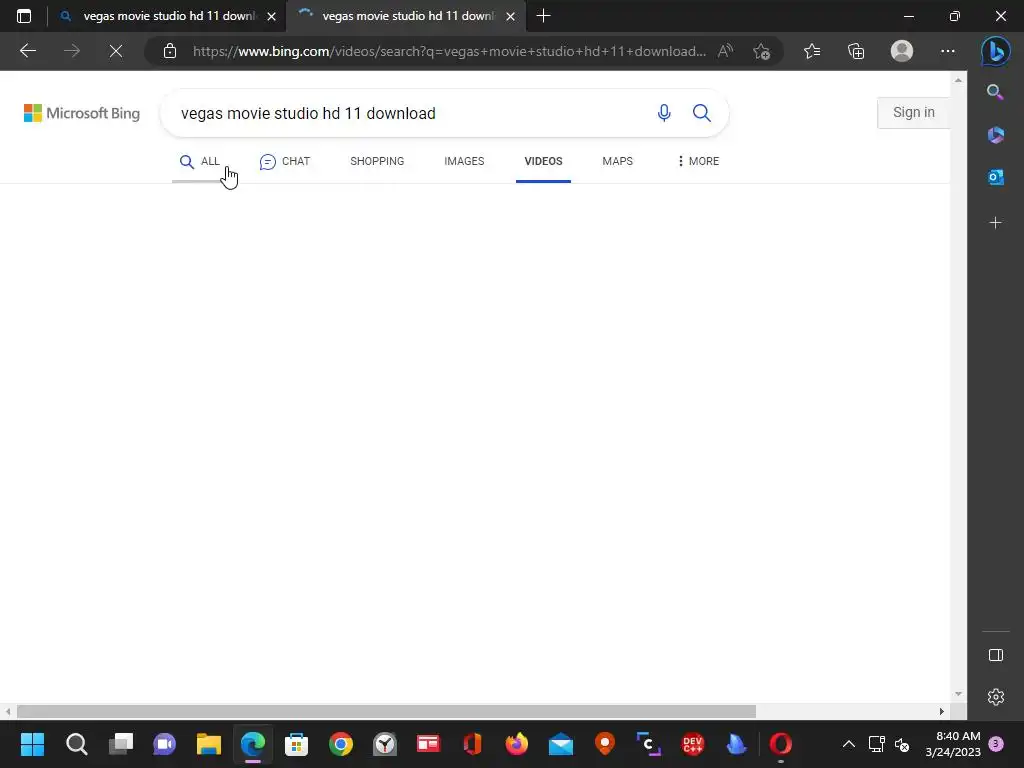
Task: Click the Sign in button
Action: tap(913, 112)
